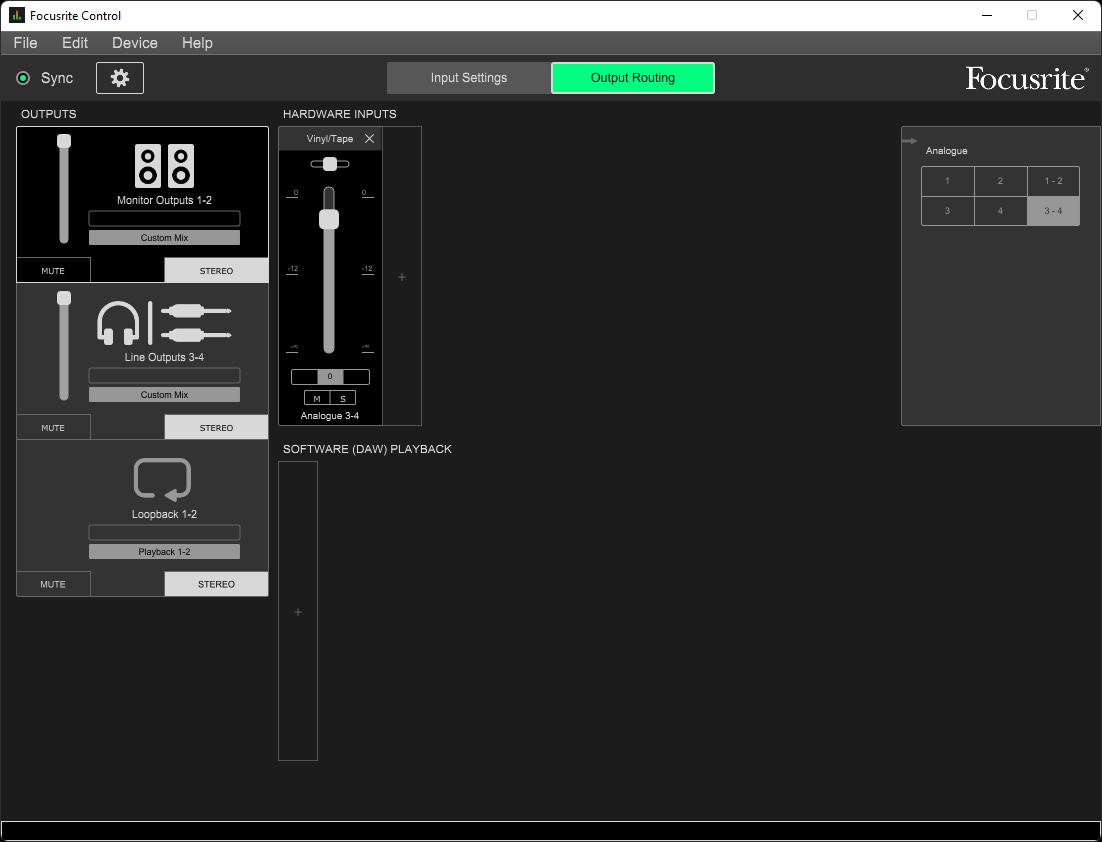Click the Vinyl/Tape channel name field
1102x842 pixels.
pyautogui.click(x=330, y=138)
